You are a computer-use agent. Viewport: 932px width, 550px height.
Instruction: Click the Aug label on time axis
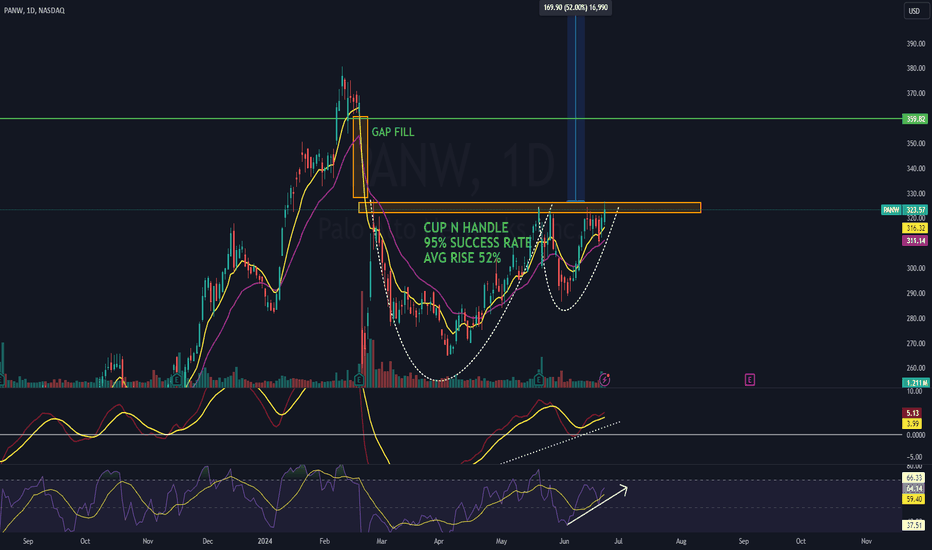click(x=681, y=541)
